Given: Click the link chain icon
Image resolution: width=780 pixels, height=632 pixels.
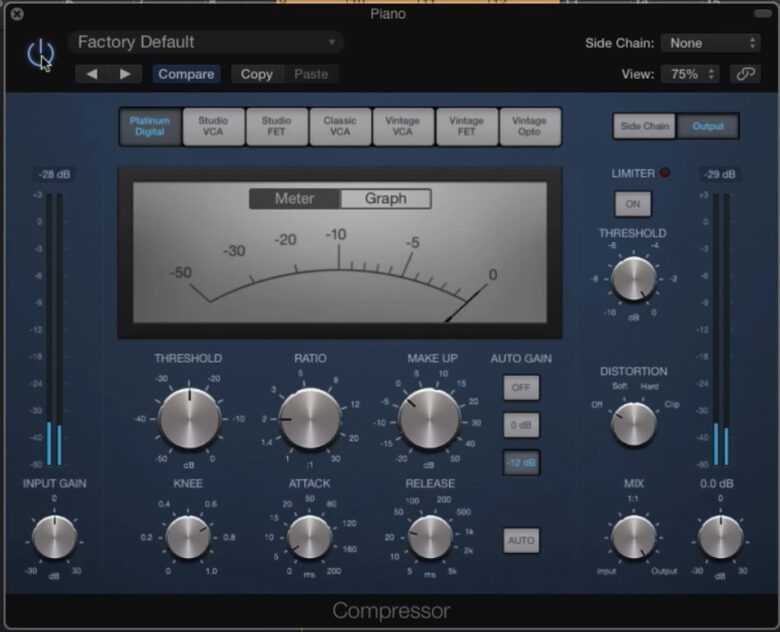Looking at the screenshot, I should (x=743, y=74).
